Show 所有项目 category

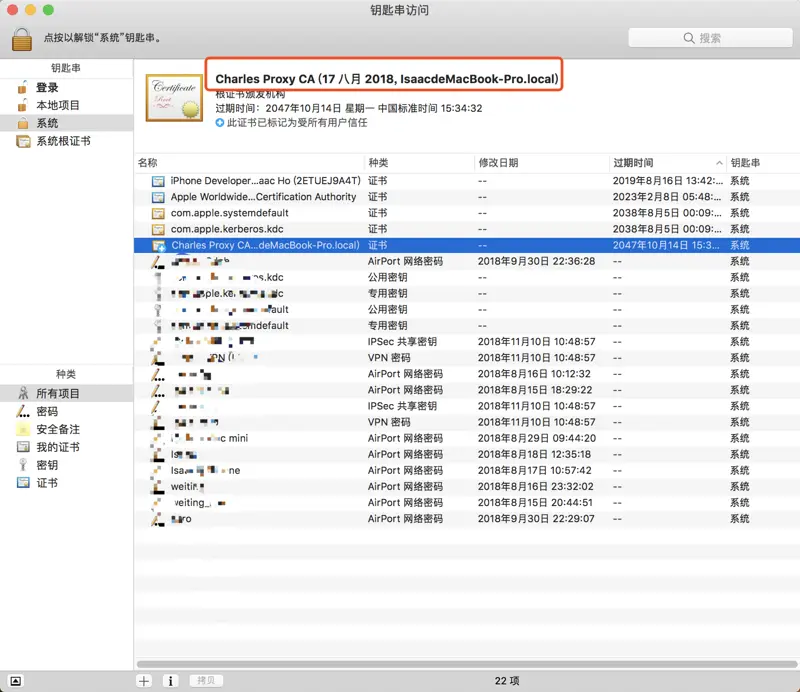pyautogui.click(x=66, y=393)
